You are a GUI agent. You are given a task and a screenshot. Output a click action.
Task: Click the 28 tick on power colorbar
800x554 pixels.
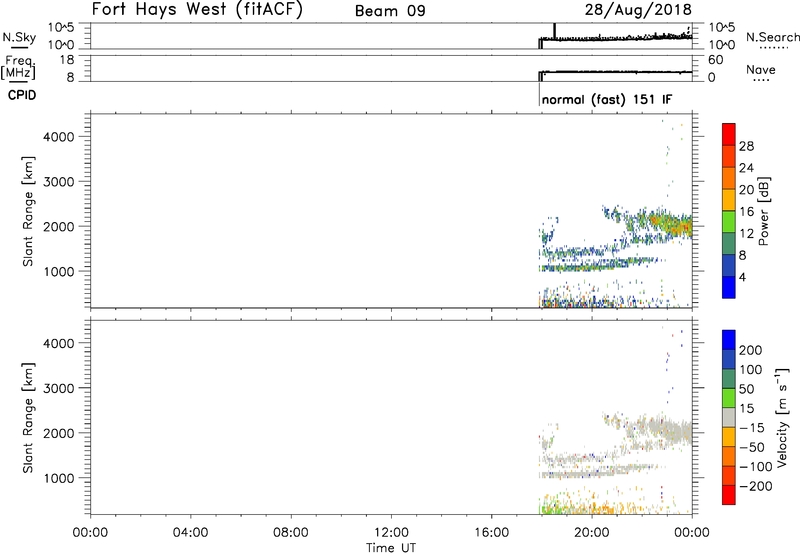click(746, 146)
